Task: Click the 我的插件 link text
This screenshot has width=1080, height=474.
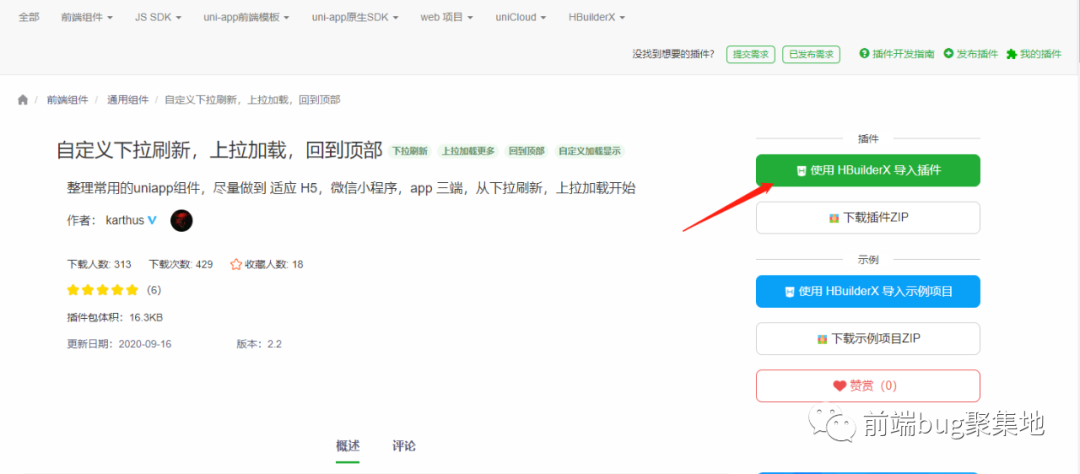Action: [x=1041, y=54]
